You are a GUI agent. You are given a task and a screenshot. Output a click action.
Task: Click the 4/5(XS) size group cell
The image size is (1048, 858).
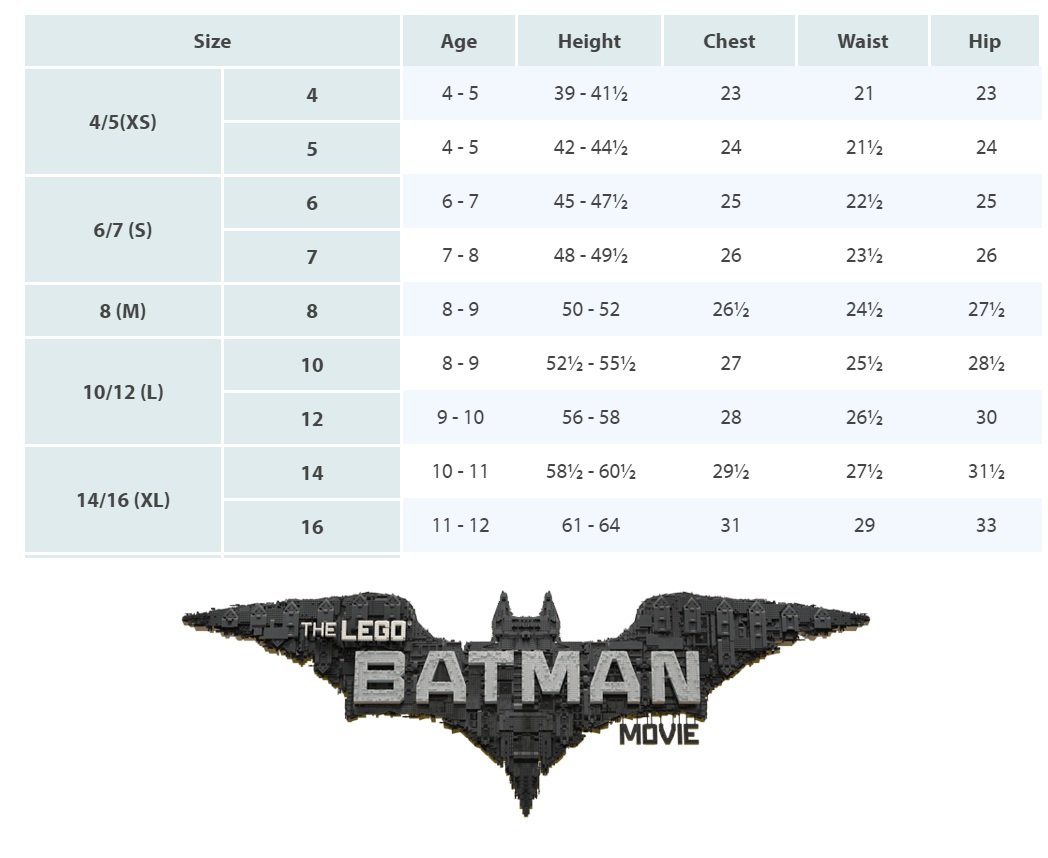[123, 122]
